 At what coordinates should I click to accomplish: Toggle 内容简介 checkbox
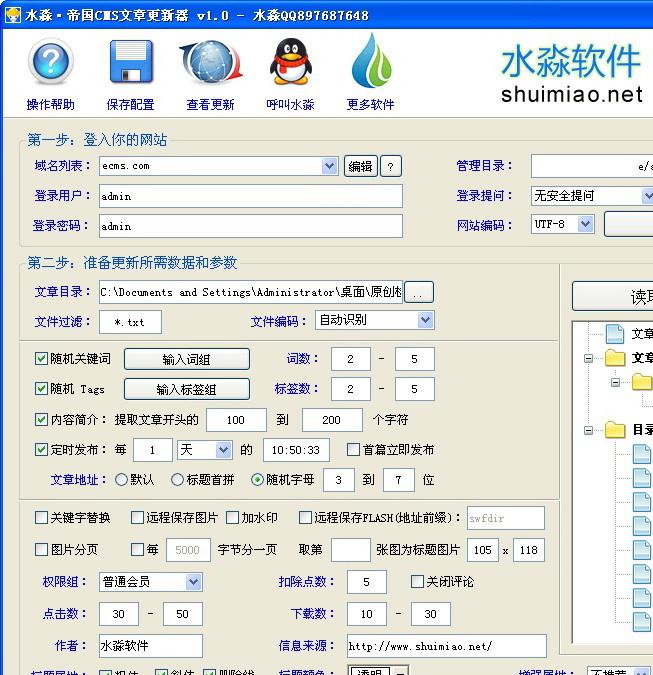click(x=41, y=419)
